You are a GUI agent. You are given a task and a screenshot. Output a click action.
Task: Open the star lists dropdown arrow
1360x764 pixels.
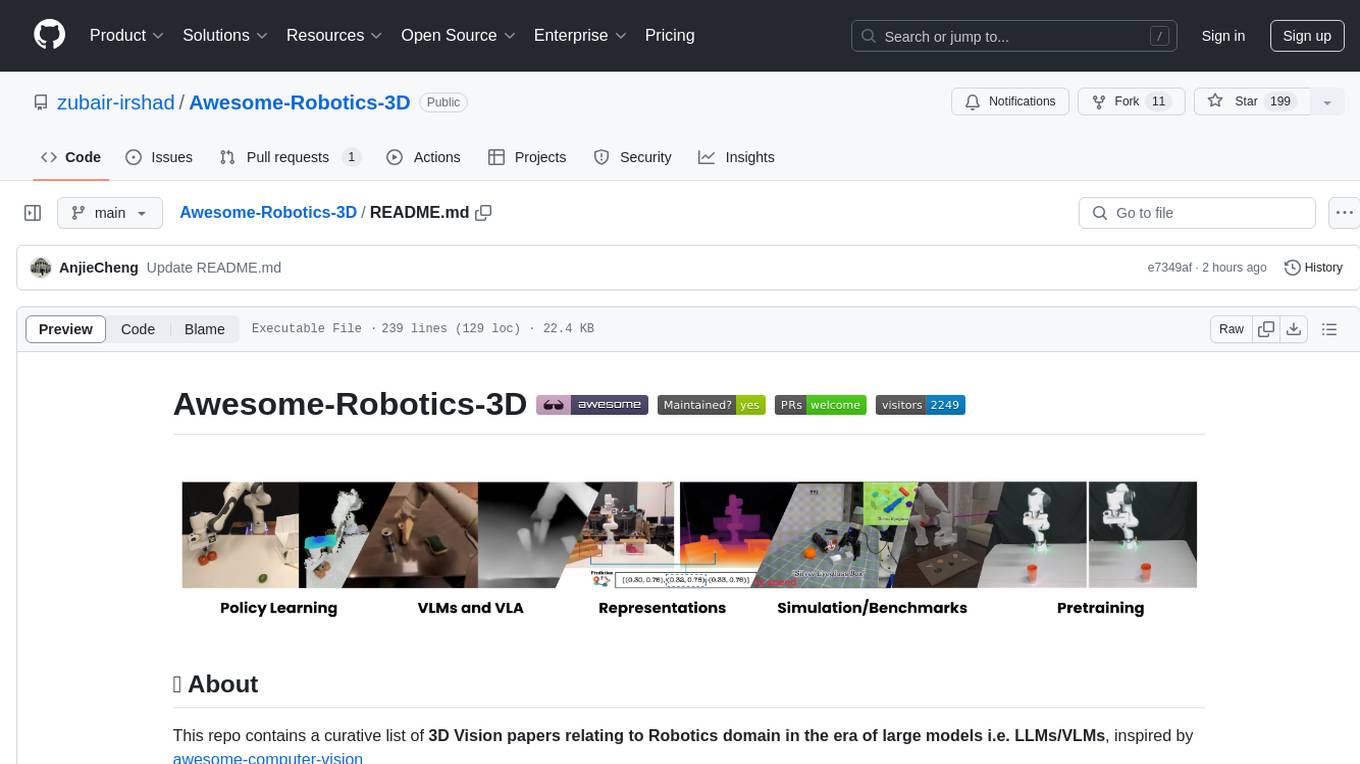(1327, 102)
